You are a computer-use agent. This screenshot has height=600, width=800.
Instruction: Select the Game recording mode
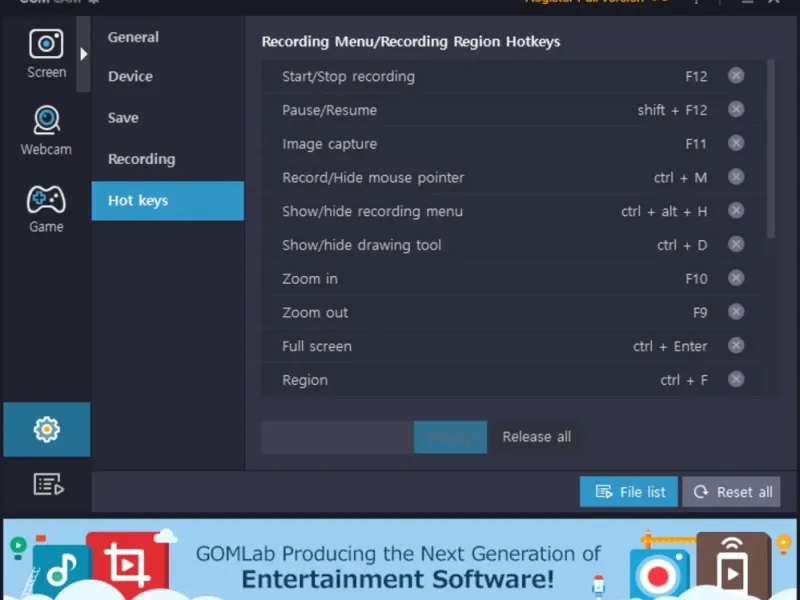tap(46, 209)
